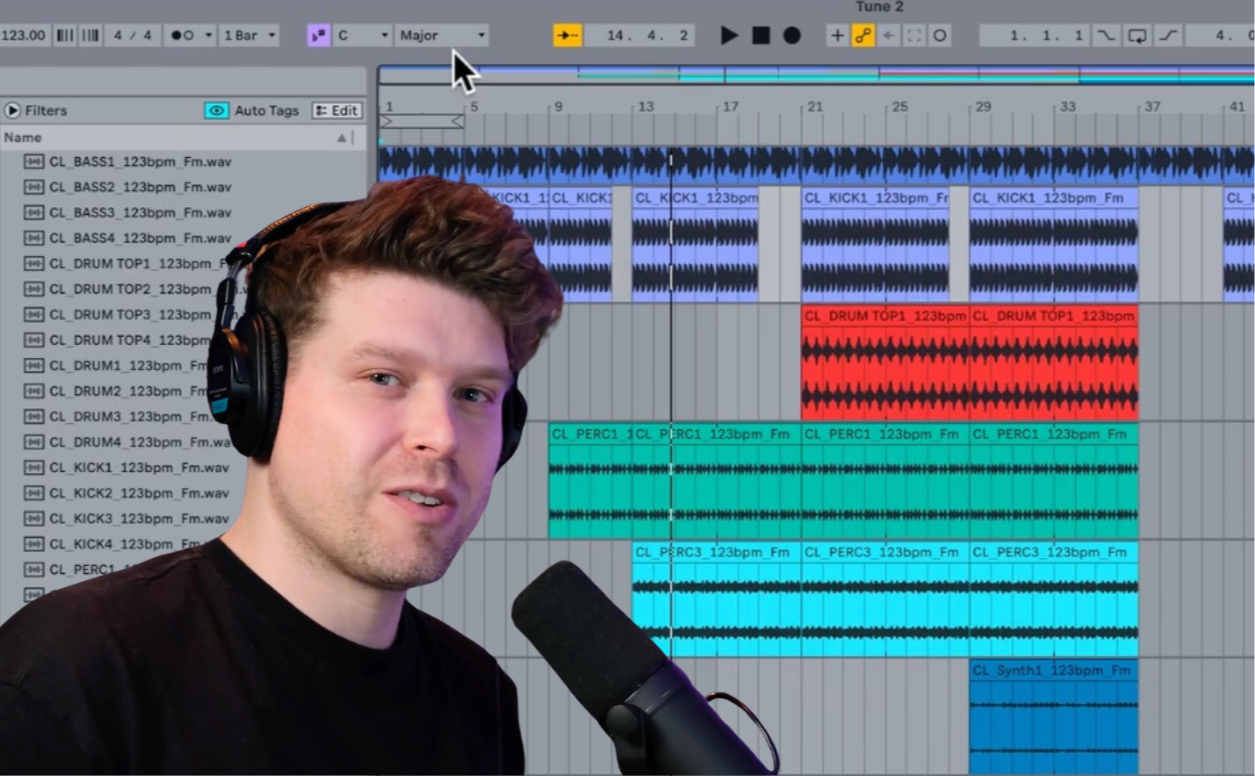Select the CL_KICK1 clip starting at bar 29
The width and height of the screenshot is (1255, 776).
click(1054, 244)
